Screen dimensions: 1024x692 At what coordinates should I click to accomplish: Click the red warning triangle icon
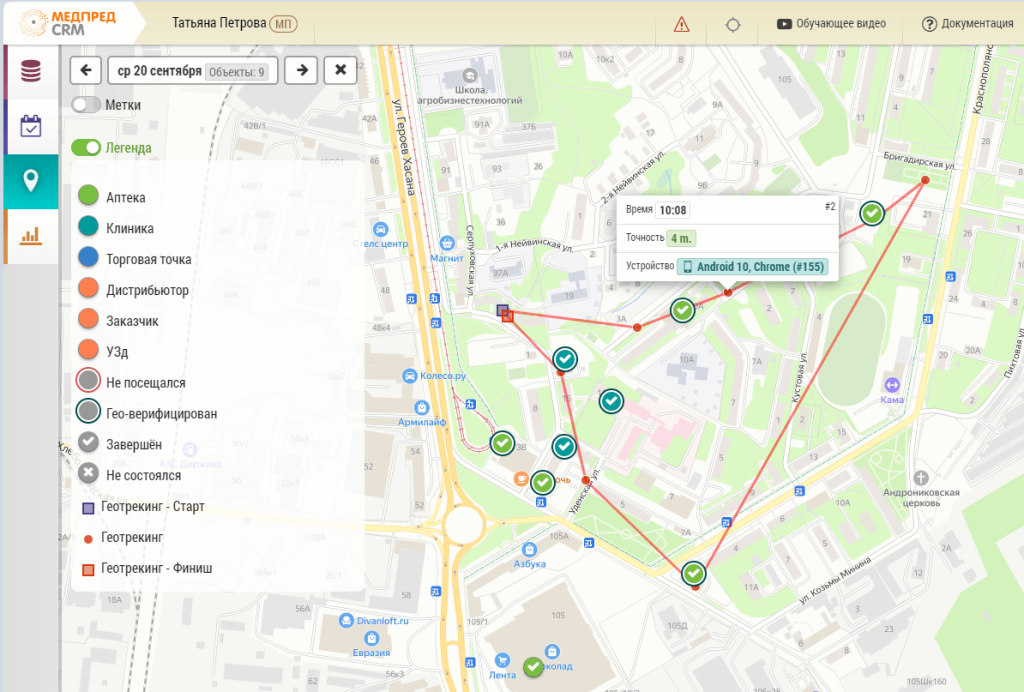(681, 24)
